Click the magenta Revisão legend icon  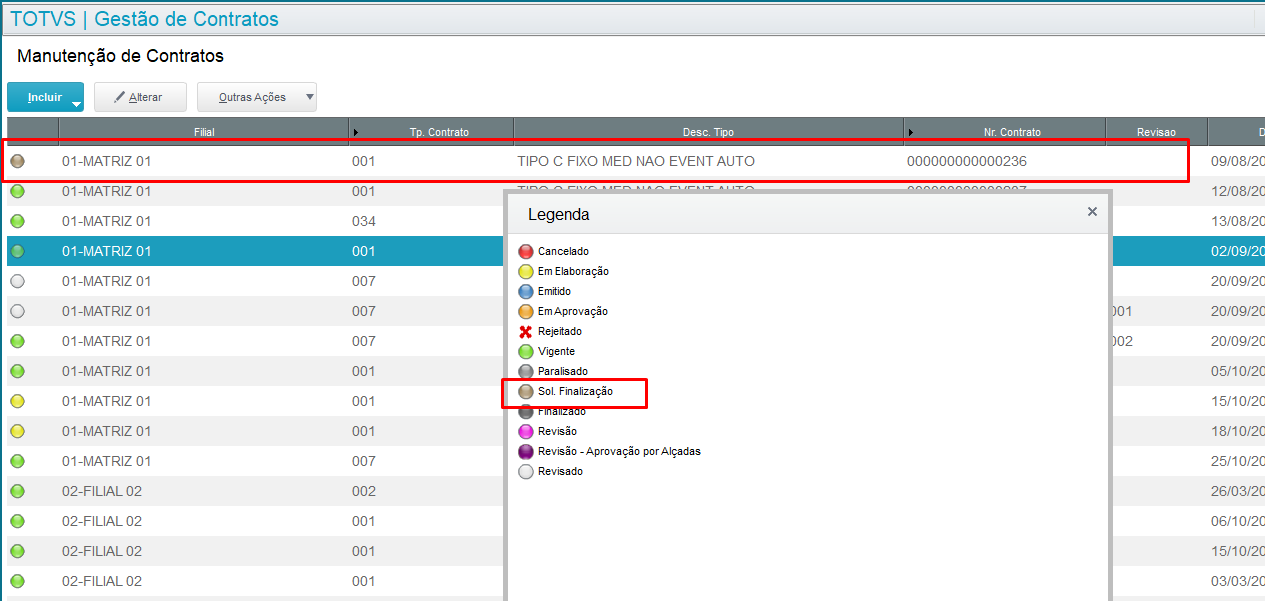(x=526, y=432)
